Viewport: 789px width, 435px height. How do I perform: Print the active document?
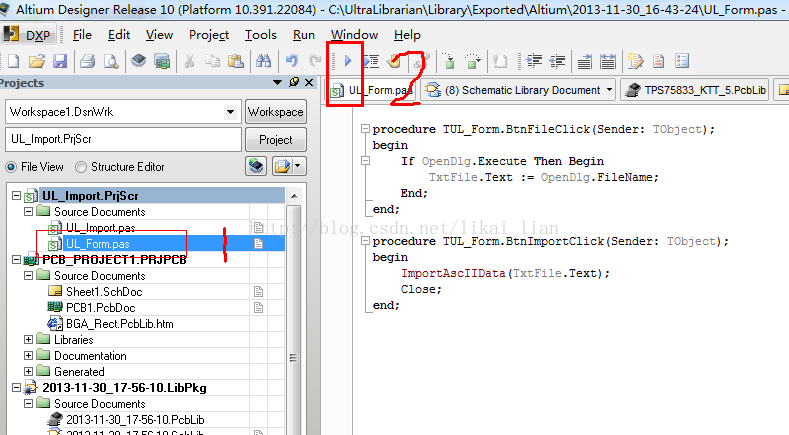pos(88,61)
